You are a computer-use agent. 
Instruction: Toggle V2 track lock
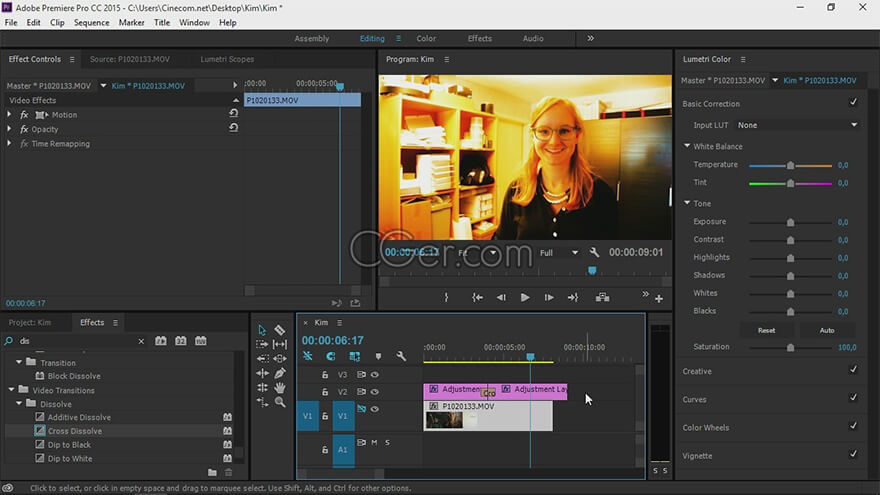[x=325, y=392]
